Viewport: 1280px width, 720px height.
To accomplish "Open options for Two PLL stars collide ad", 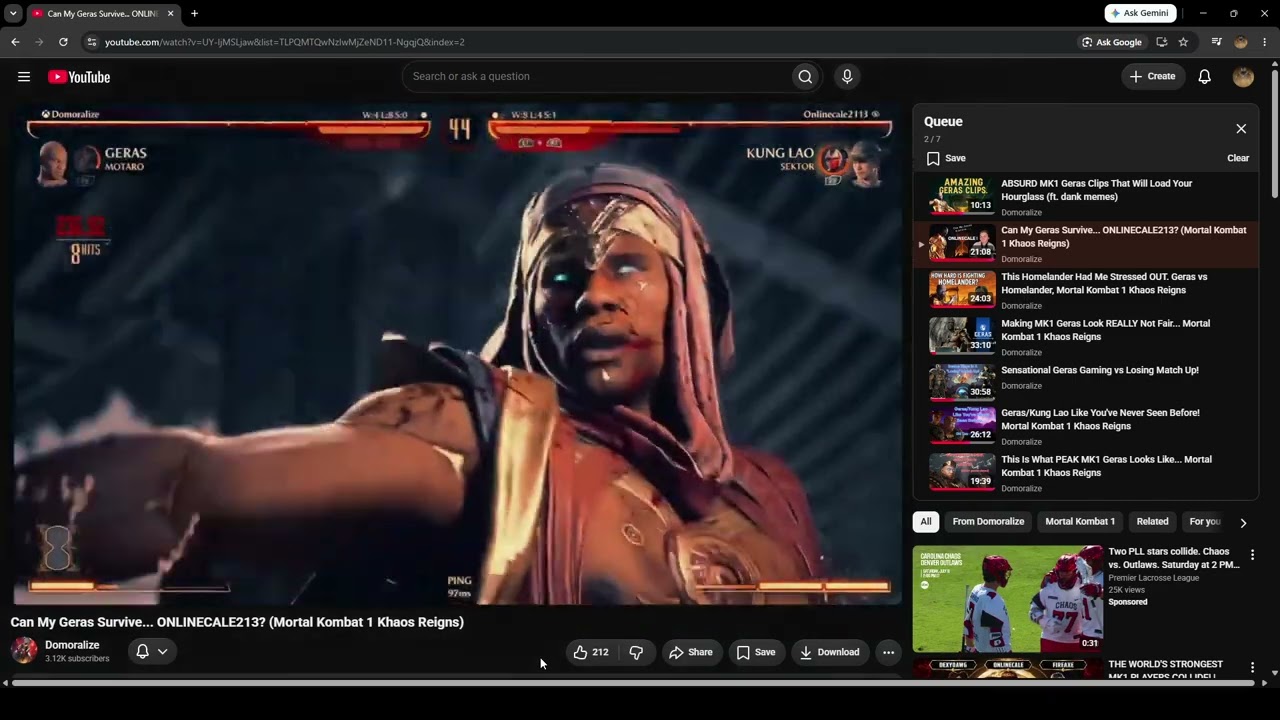I will [x=1252, y=555].
